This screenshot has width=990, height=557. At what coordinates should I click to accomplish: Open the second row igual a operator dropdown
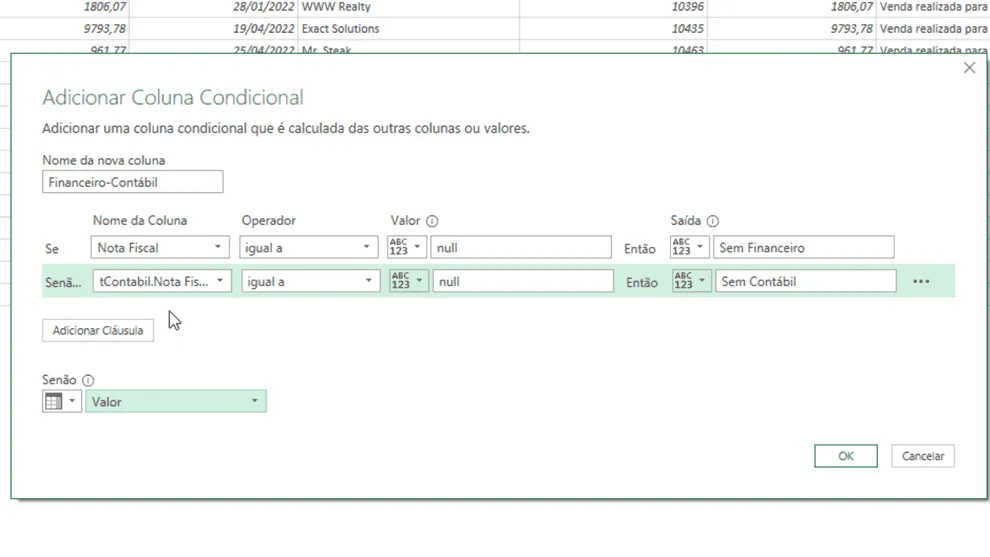311,281
